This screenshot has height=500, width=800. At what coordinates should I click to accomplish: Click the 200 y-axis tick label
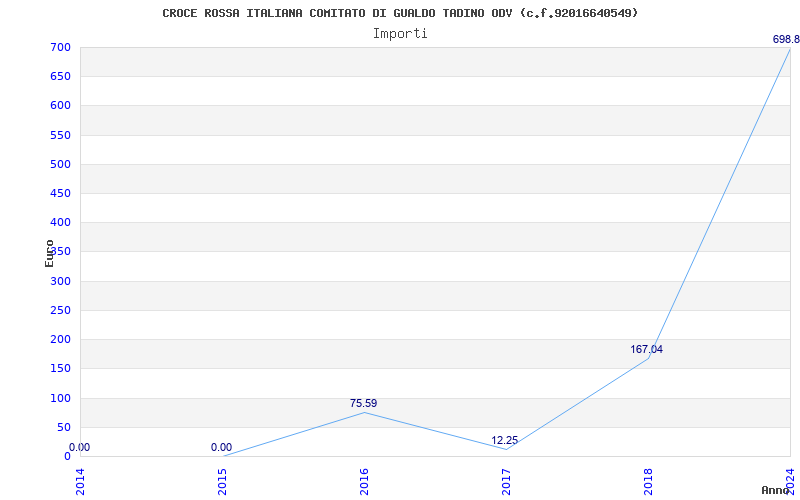60,340
